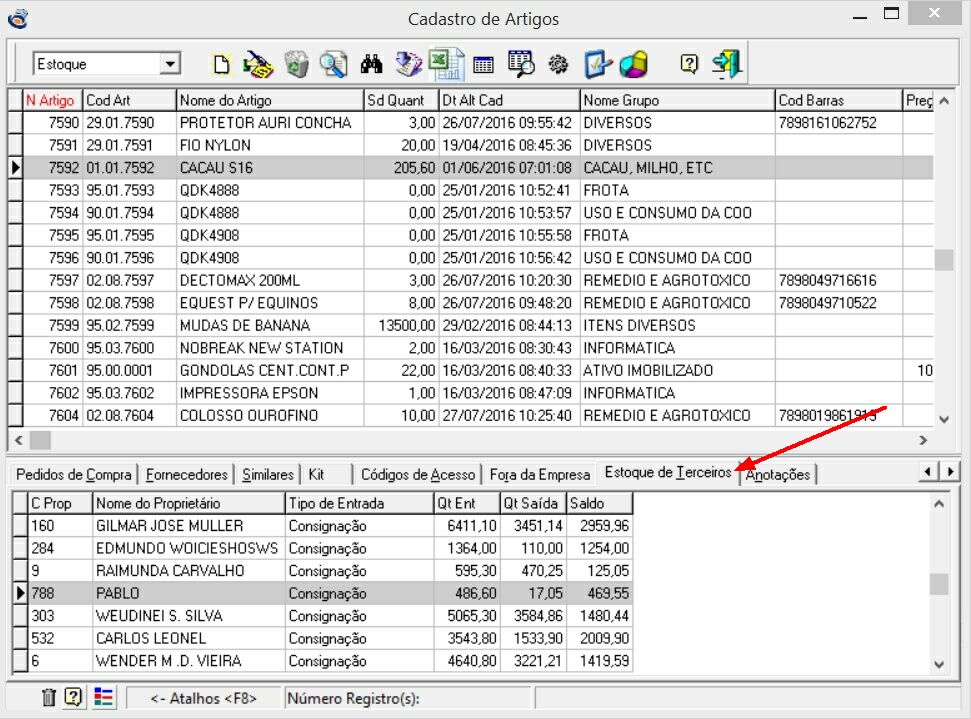Click the Nome Grupo column header
Image resolution: width=971 pixels, height=719 pixels.
(677, 100)
